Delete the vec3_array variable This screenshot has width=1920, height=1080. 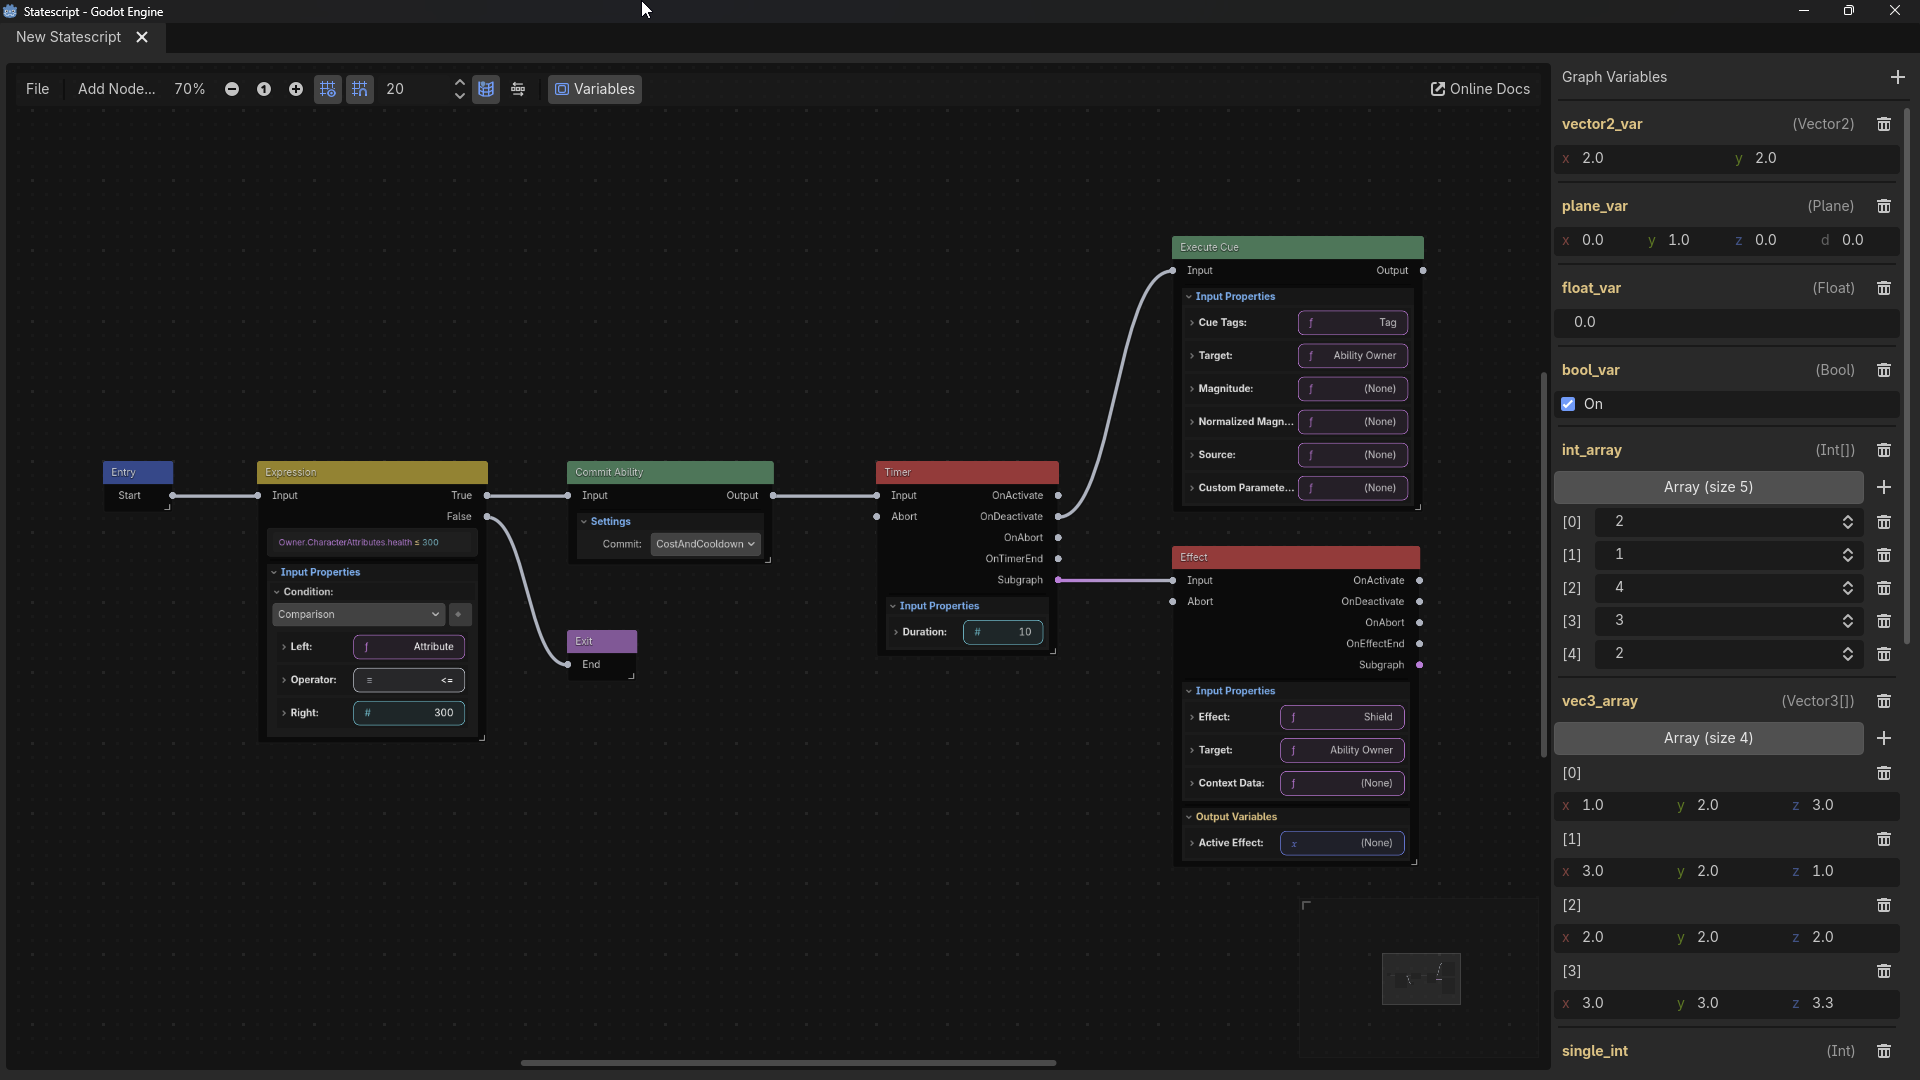[1884, 701]
